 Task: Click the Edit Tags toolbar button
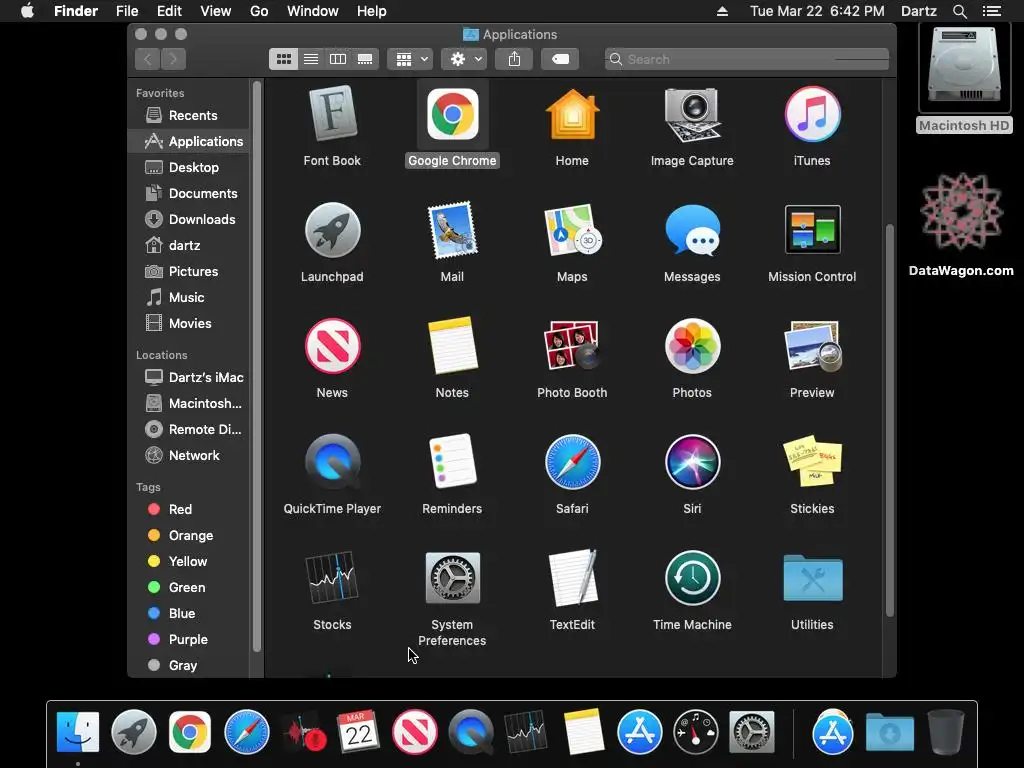point(560,59)
